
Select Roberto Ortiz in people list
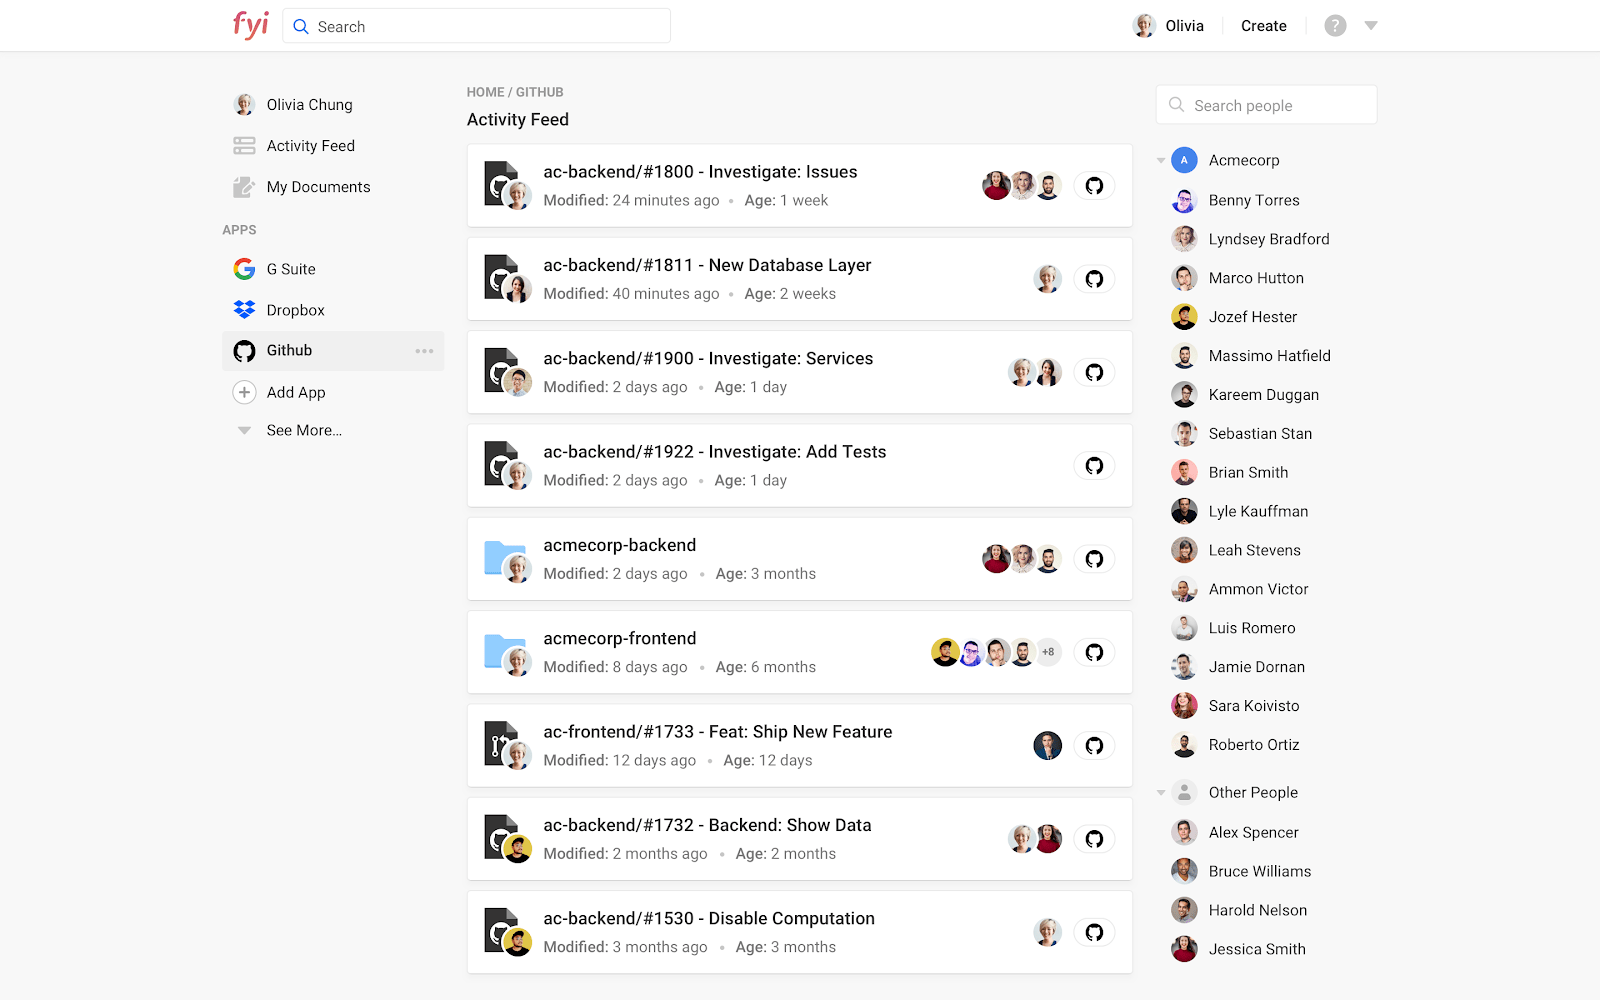point(1236,745)
